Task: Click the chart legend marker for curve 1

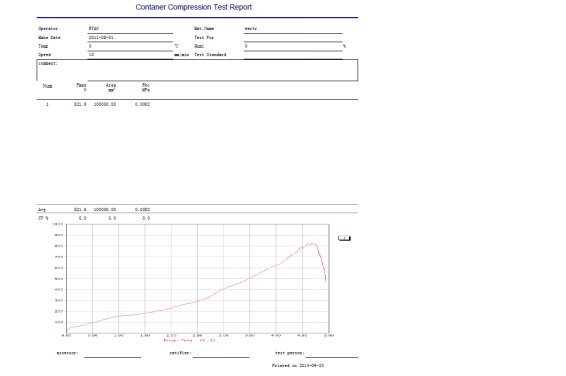Action: click(344, 238)
